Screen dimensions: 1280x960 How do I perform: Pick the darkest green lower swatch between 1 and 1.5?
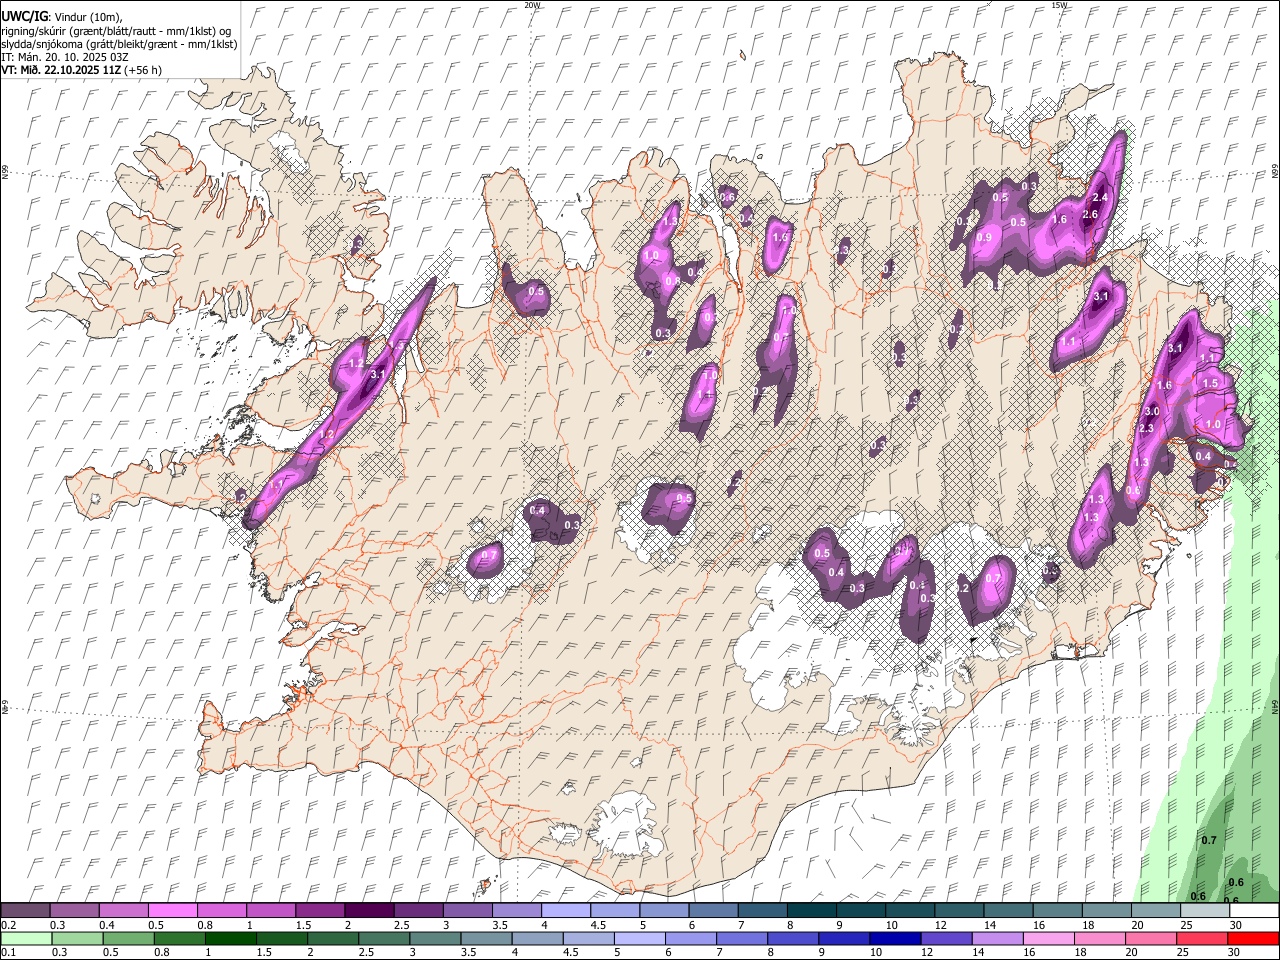(230, 939)
